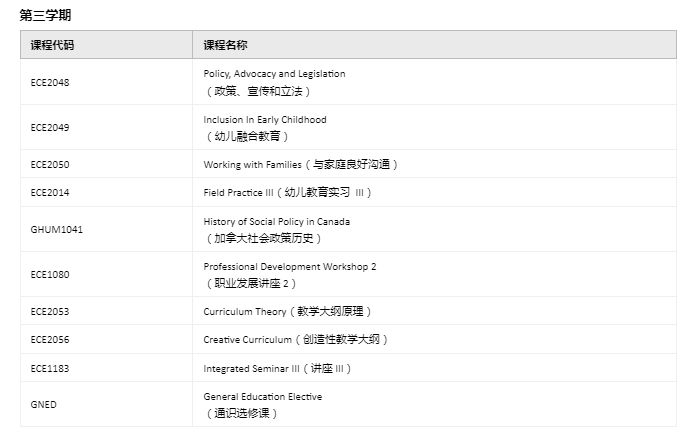Select course code ECE2053
Screen dimensions: 694x446
pyautogui.click(x=50, y=312)
